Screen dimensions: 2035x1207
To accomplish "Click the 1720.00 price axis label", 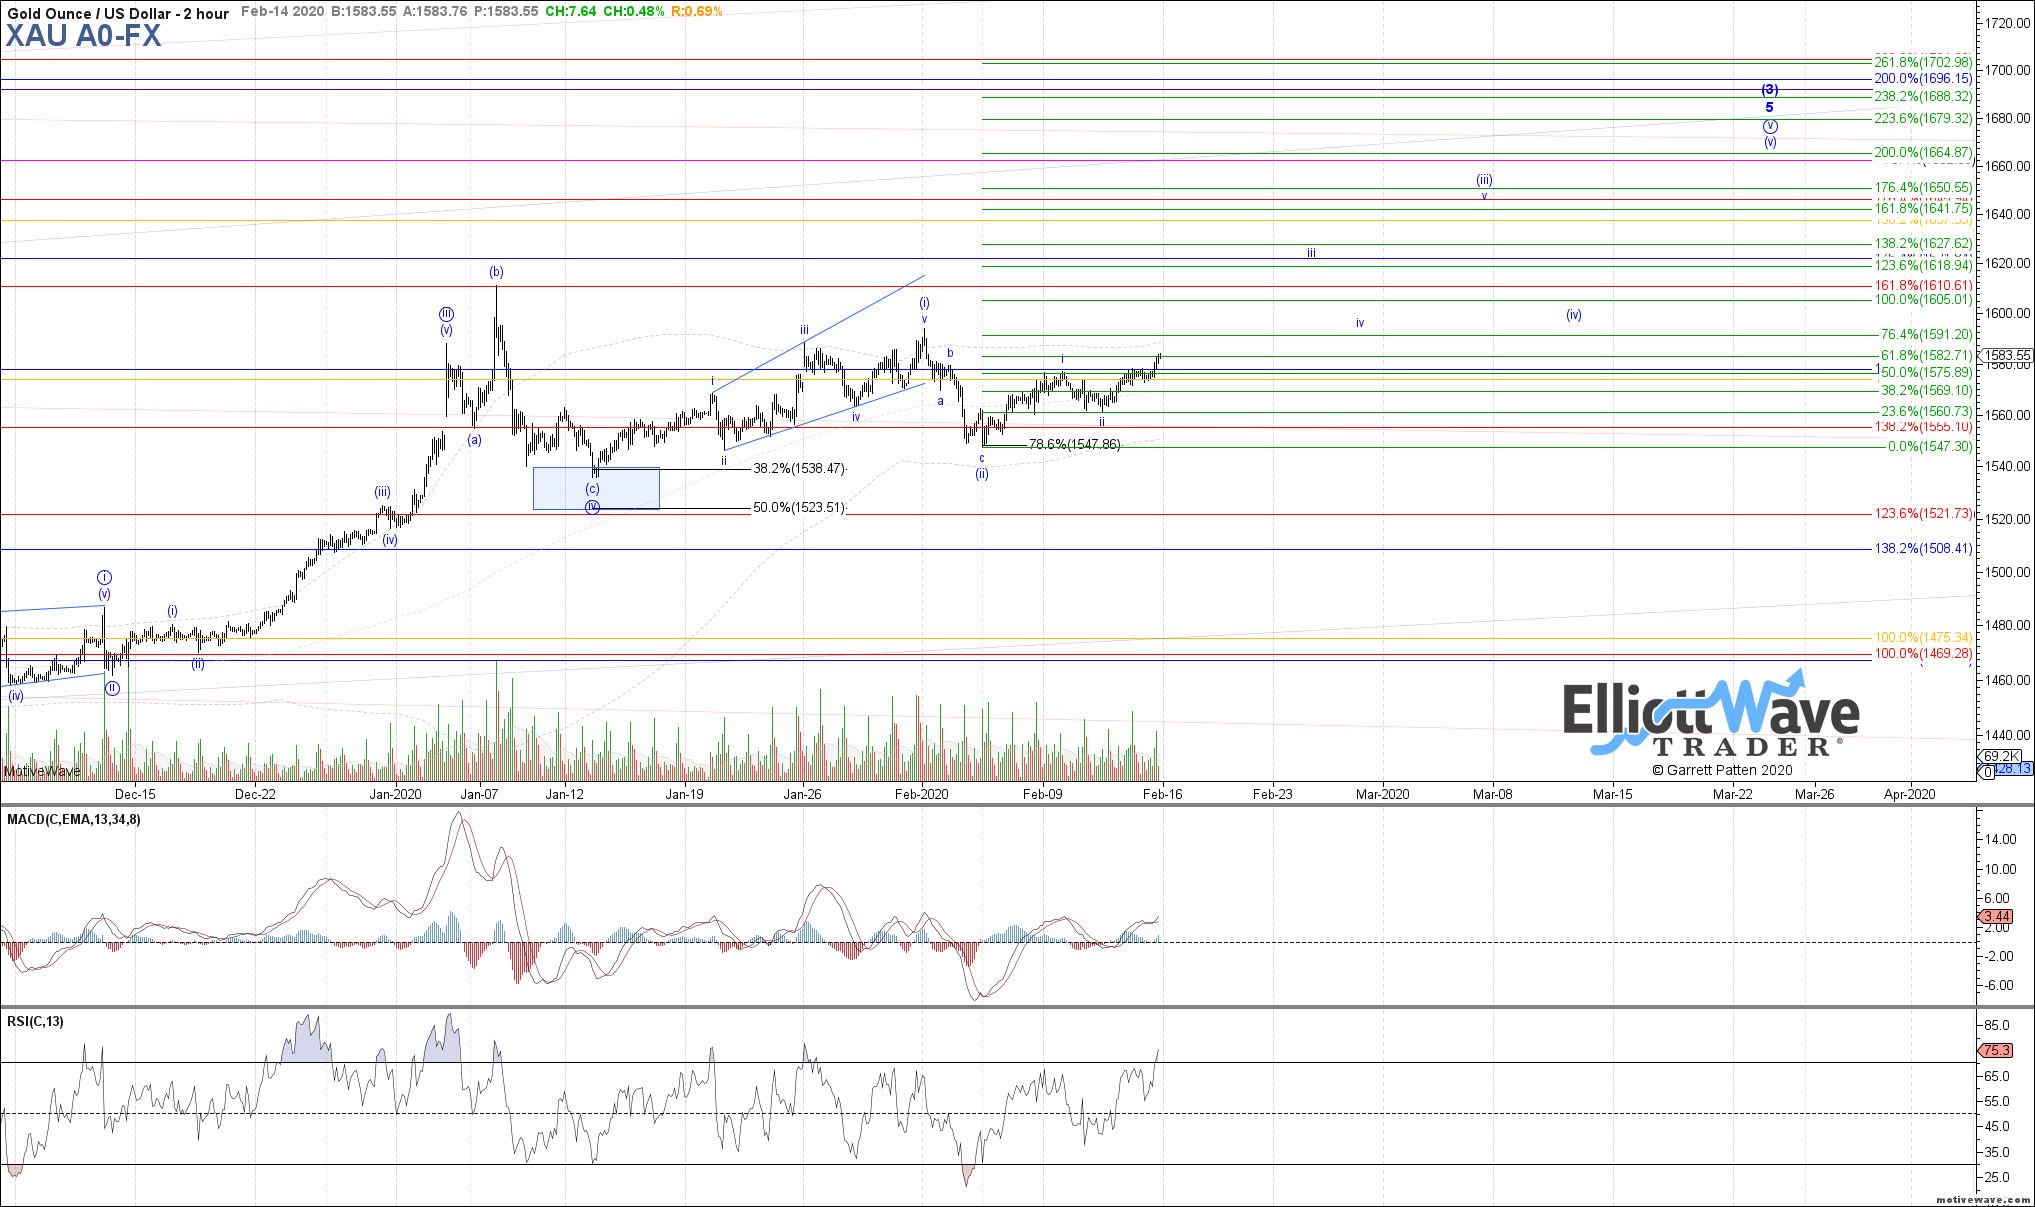I will [x=2008, y=22].
